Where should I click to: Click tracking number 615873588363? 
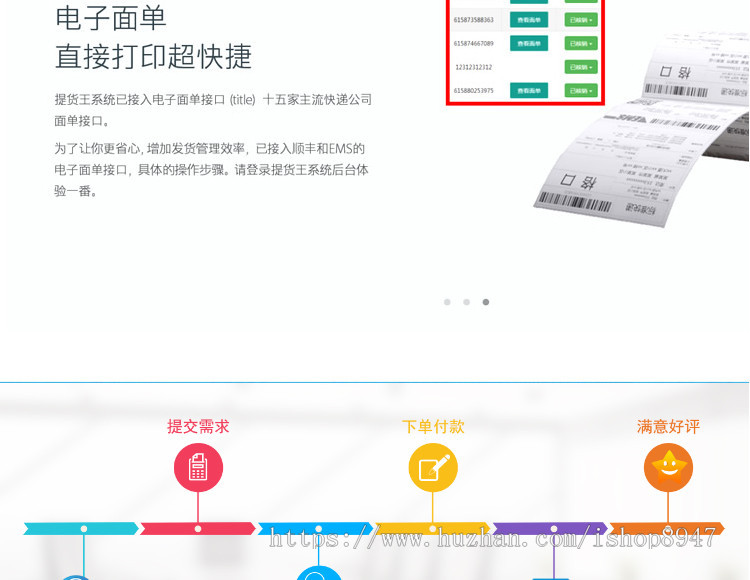pyautogui.click(x=474, y=20)
